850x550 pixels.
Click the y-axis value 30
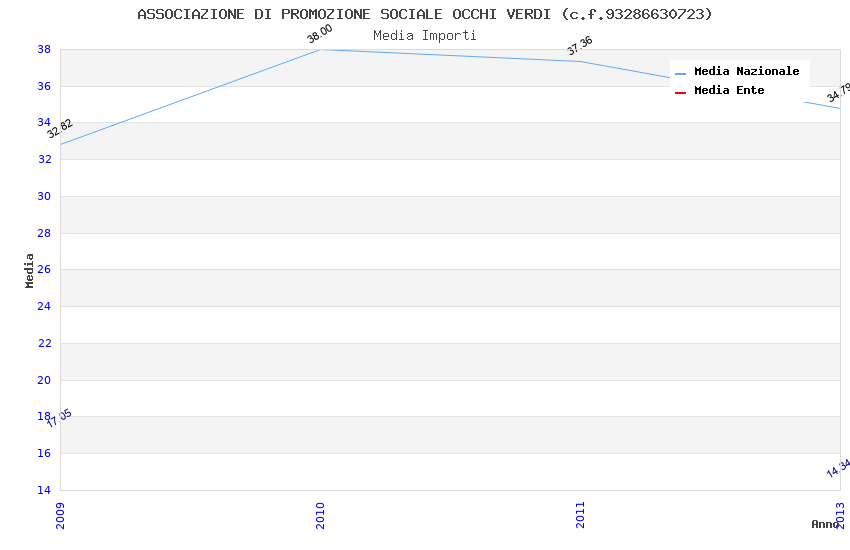[x=44, y=196]
